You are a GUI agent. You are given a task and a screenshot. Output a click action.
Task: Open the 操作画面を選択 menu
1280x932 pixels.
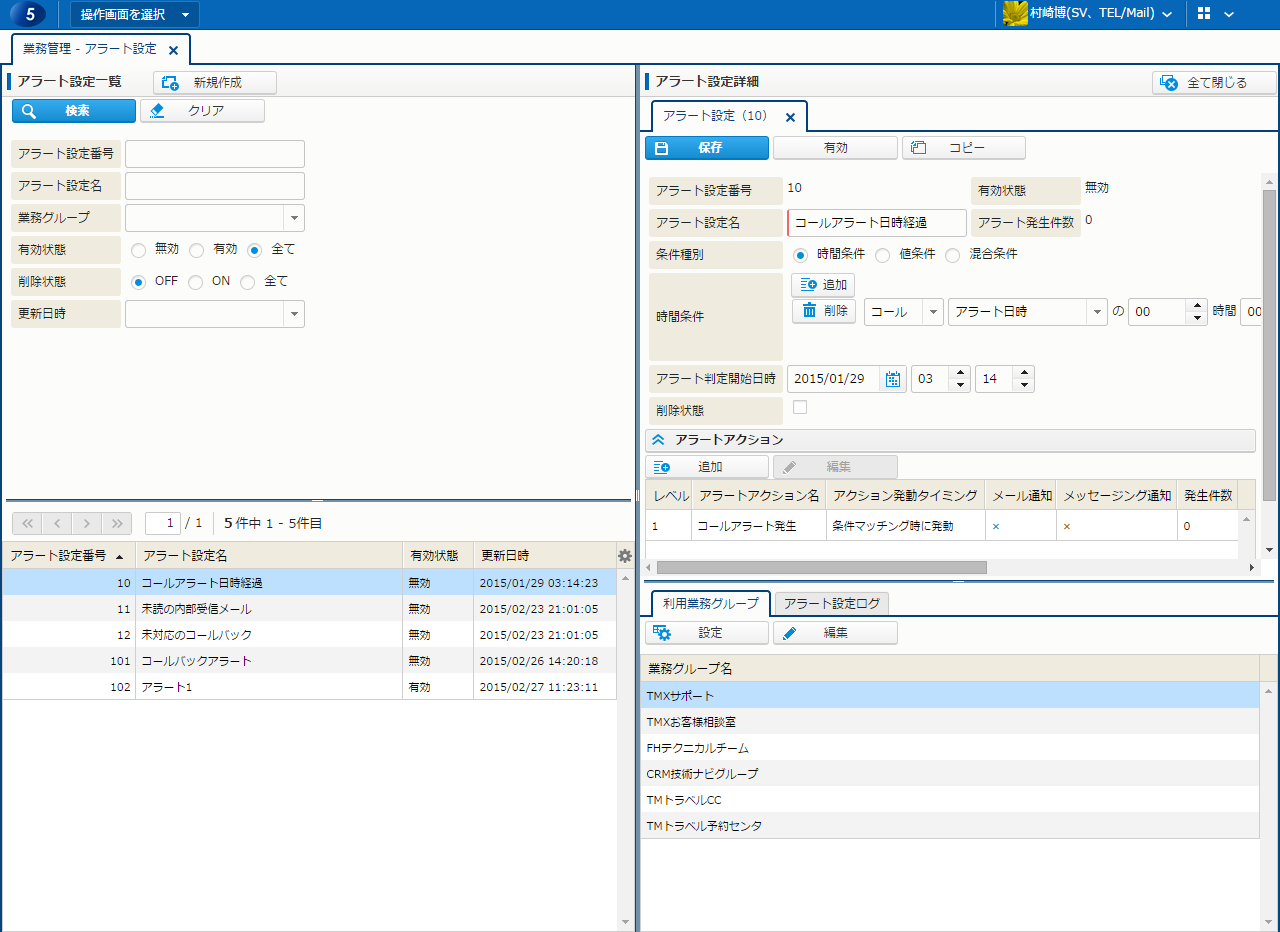(x=134, y=14)
